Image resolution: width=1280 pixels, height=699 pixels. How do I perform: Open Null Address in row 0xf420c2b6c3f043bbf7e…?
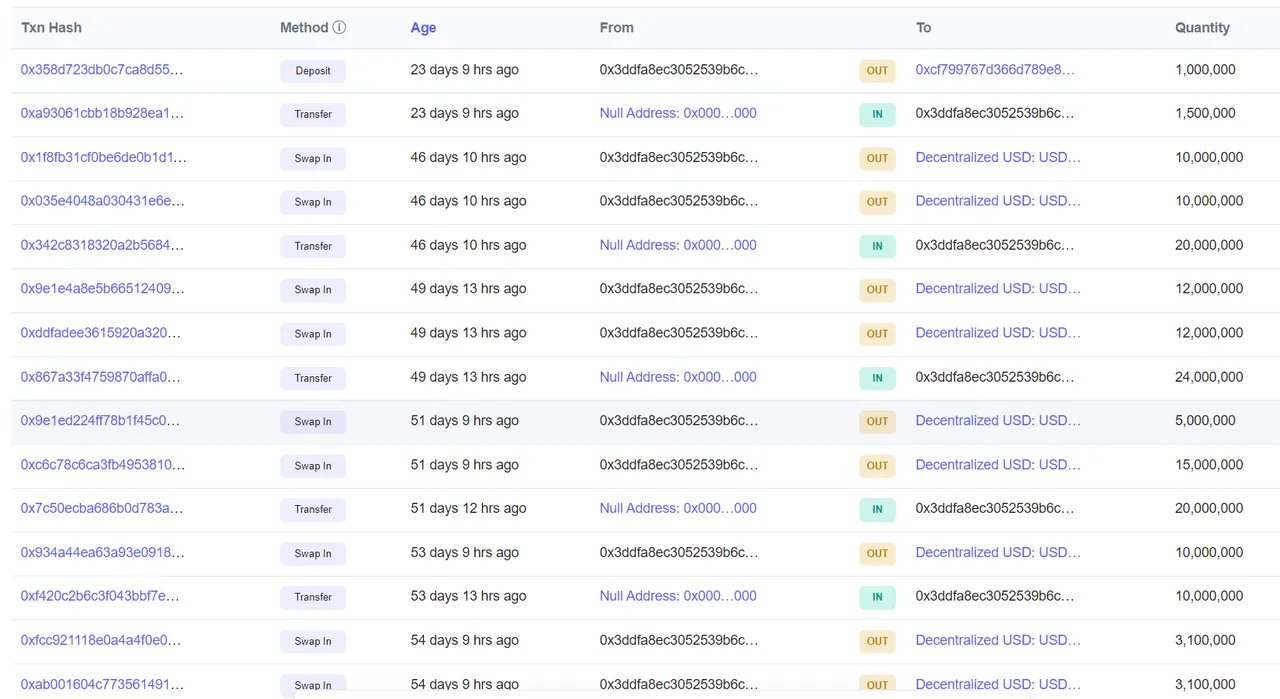pos(678,596)
